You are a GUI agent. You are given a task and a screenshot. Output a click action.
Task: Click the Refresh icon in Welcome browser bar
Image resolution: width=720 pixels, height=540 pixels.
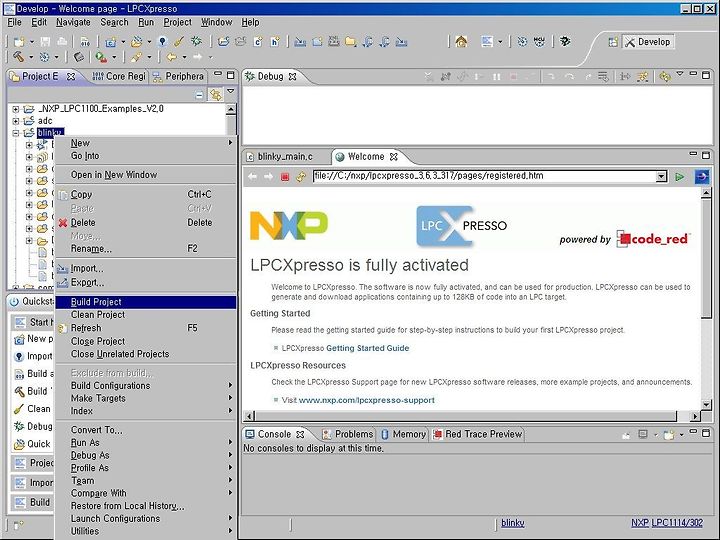pos(301,177)
